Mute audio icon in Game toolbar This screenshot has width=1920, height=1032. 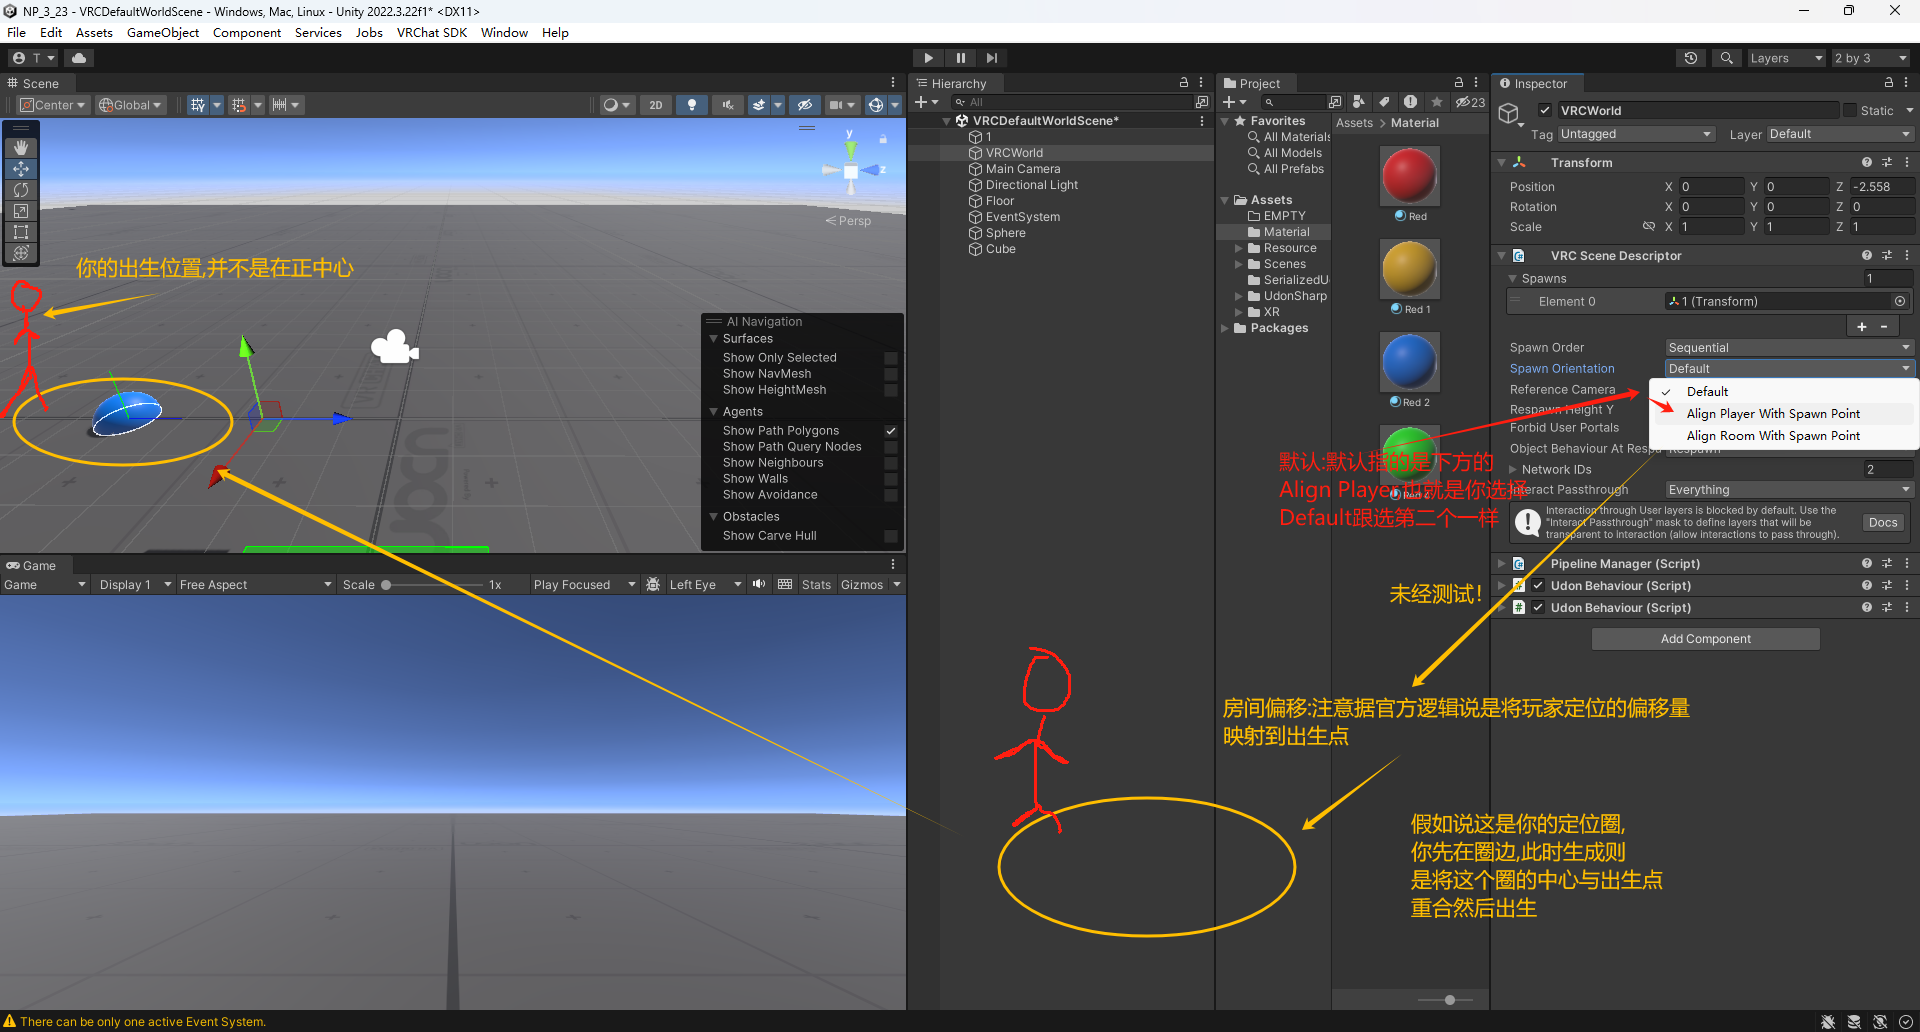pos(759,585)
